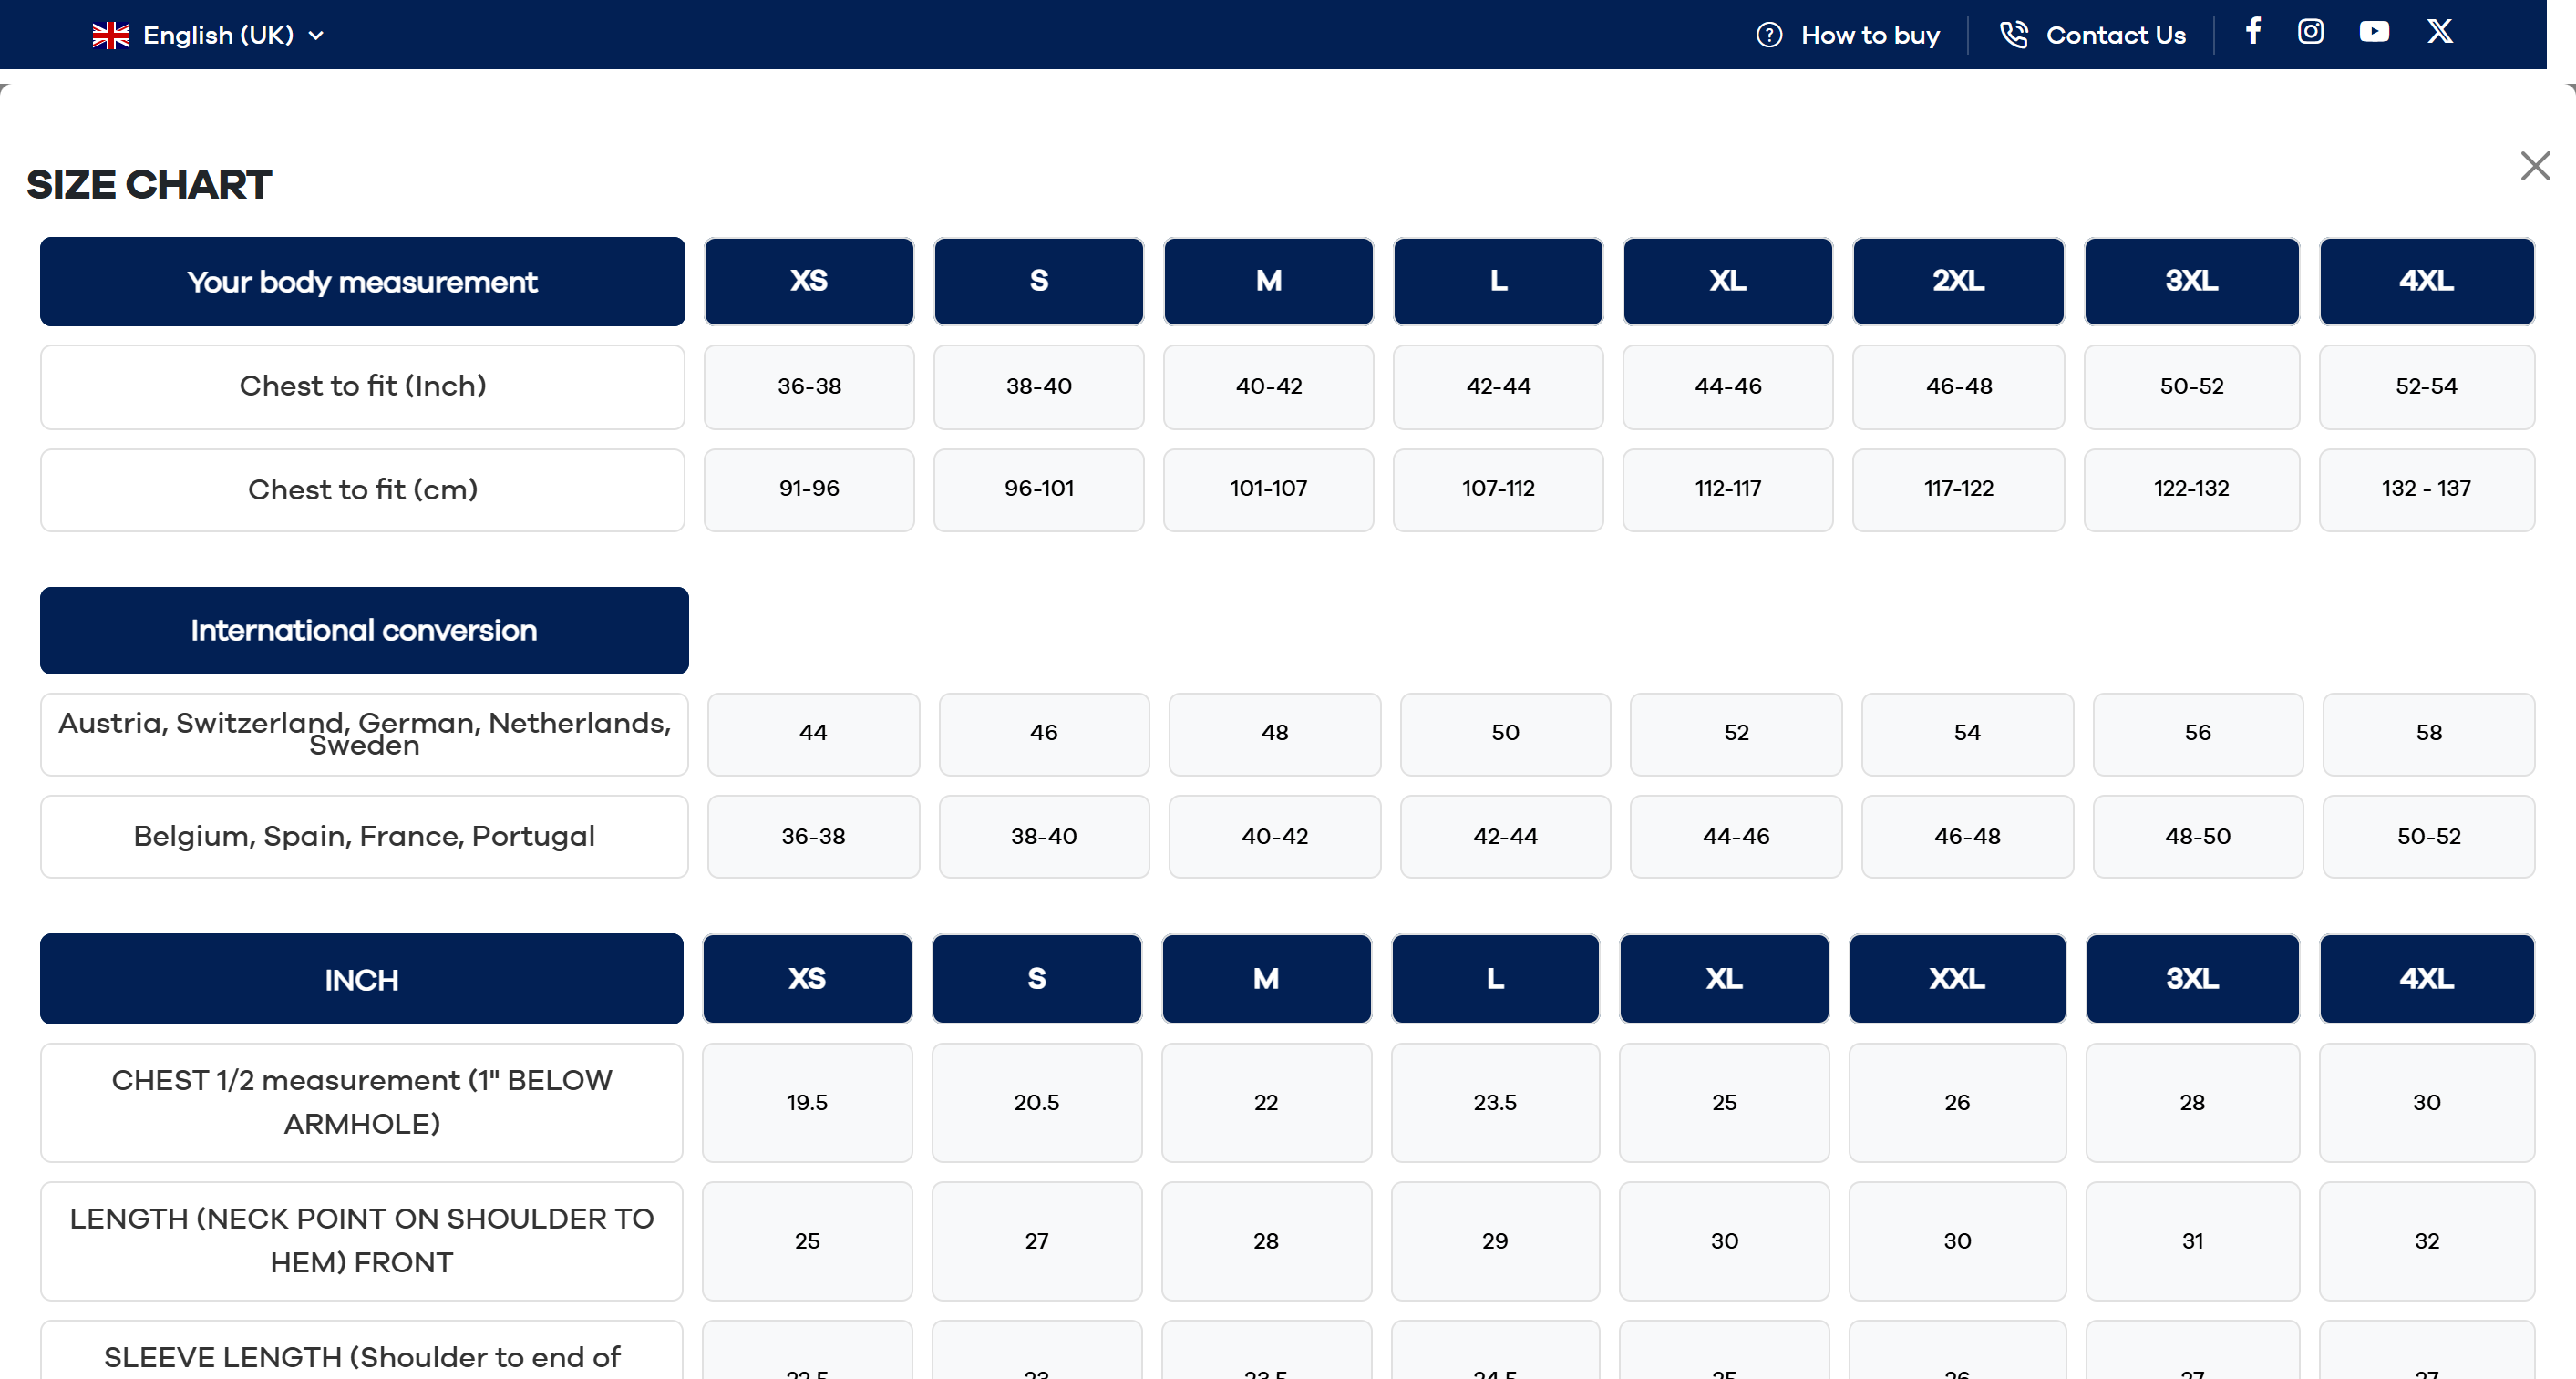The height and width of the screenshot is (1379, 2576).
Task: Open the Contact Us link
Action: pos(2115,35)
